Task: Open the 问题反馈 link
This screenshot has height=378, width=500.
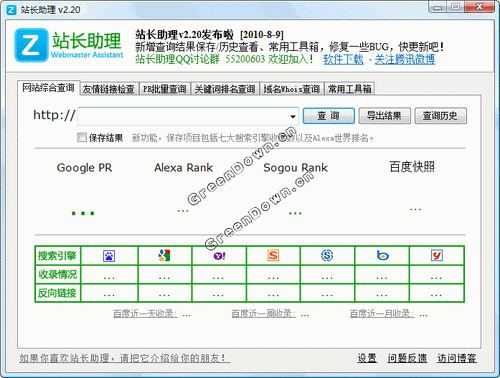Action: pos(407,358)
